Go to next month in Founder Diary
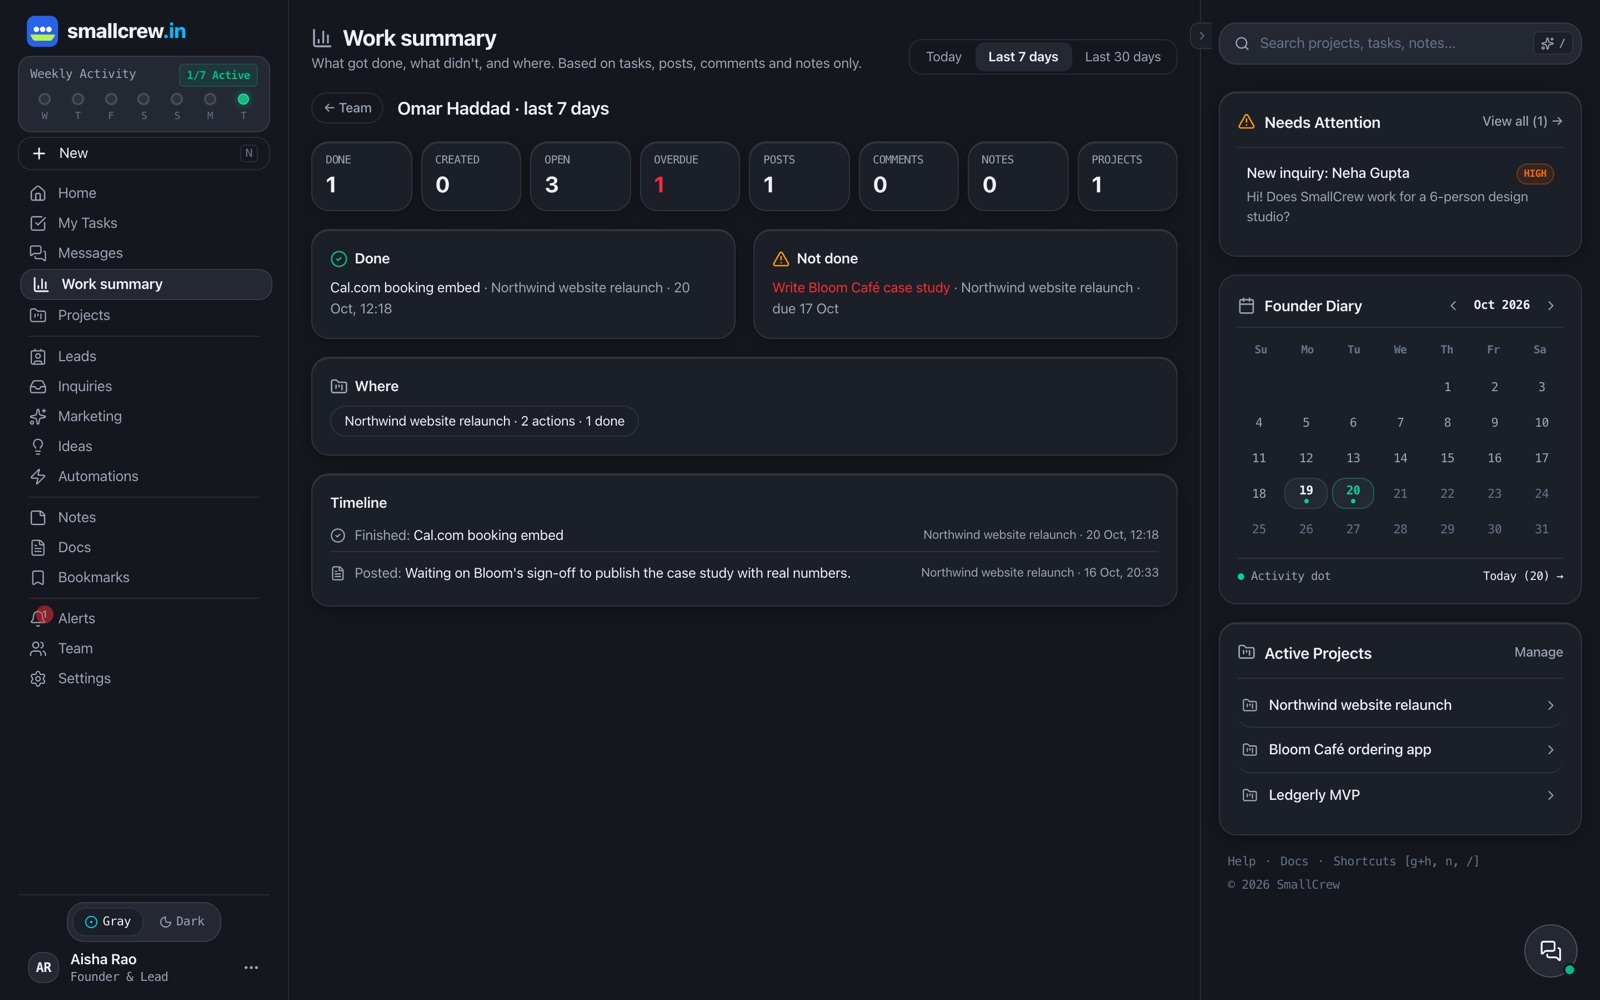 (x=1550, y=305)
